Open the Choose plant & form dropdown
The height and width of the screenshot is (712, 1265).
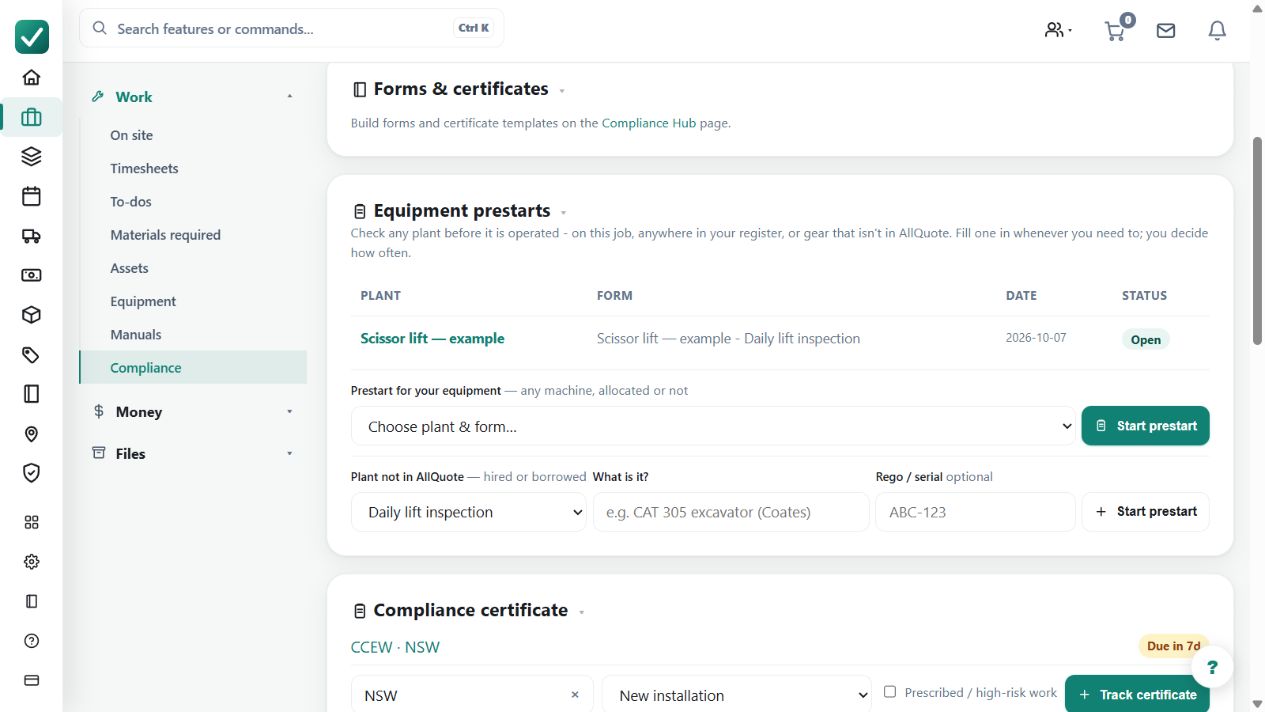pyautogui.click(x=713, y=426)
